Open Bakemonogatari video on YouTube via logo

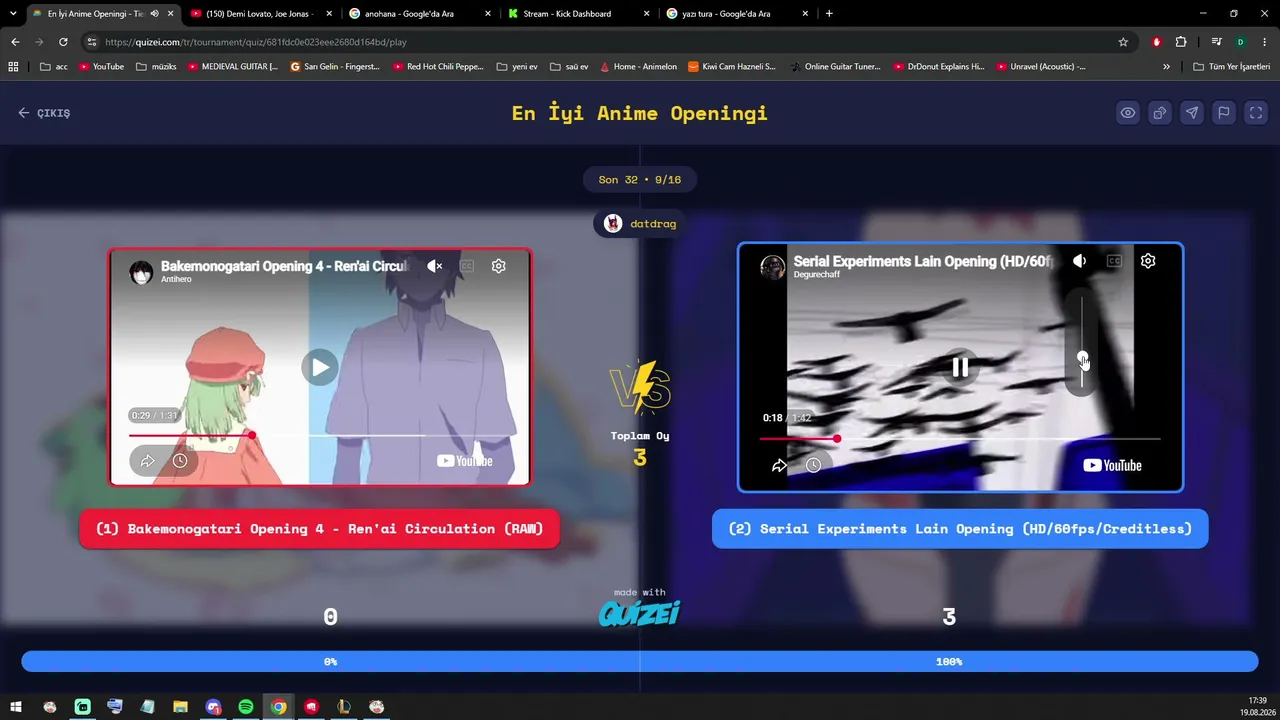(465, 461)
